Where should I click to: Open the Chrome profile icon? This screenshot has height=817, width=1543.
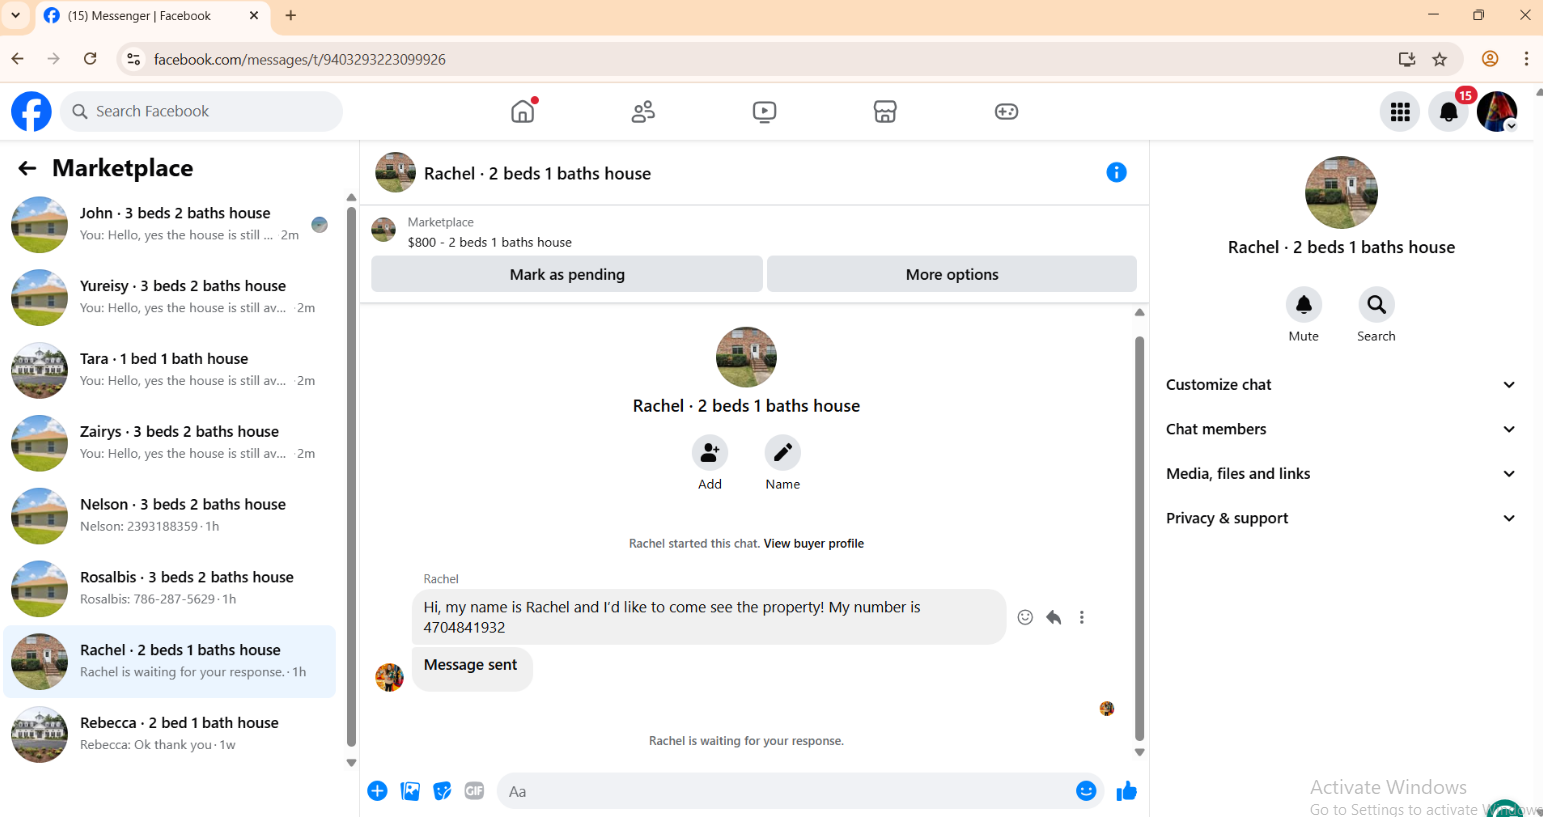(1490, 59)
